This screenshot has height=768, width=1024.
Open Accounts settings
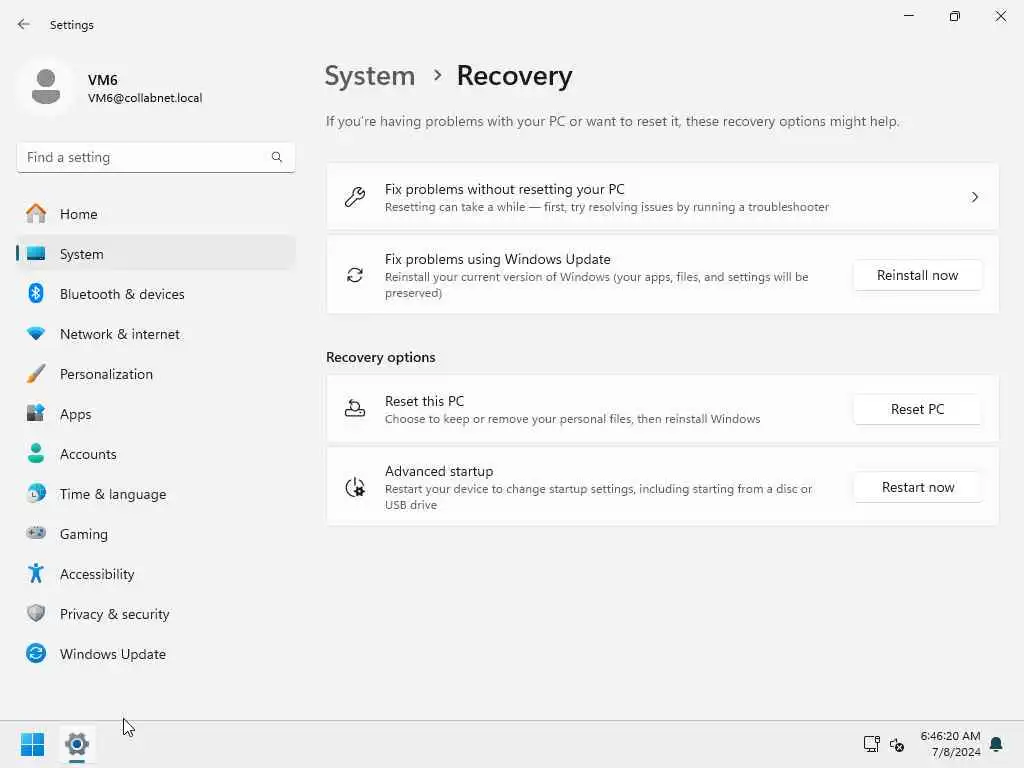point(155,453)
